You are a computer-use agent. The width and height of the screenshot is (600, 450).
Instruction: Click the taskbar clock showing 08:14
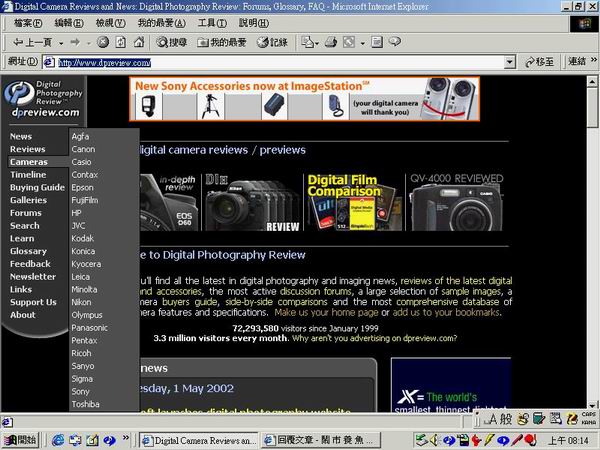(569, 441)
